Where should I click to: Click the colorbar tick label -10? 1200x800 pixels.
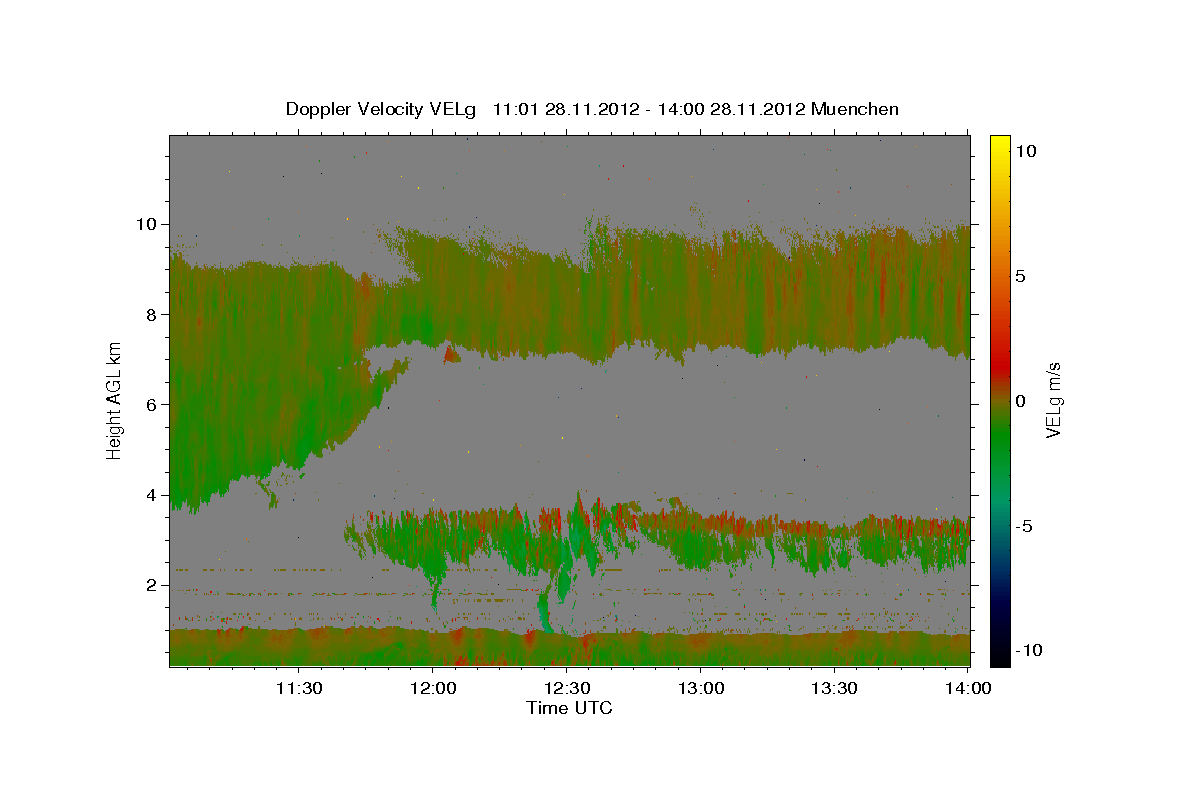click(x=1029, y=651)
